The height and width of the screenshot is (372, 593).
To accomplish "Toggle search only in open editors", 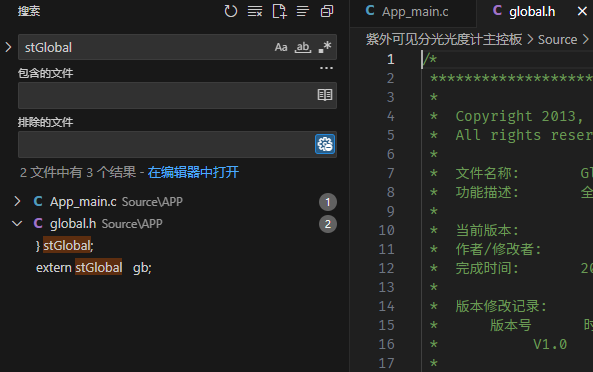I will coord(325,95).
